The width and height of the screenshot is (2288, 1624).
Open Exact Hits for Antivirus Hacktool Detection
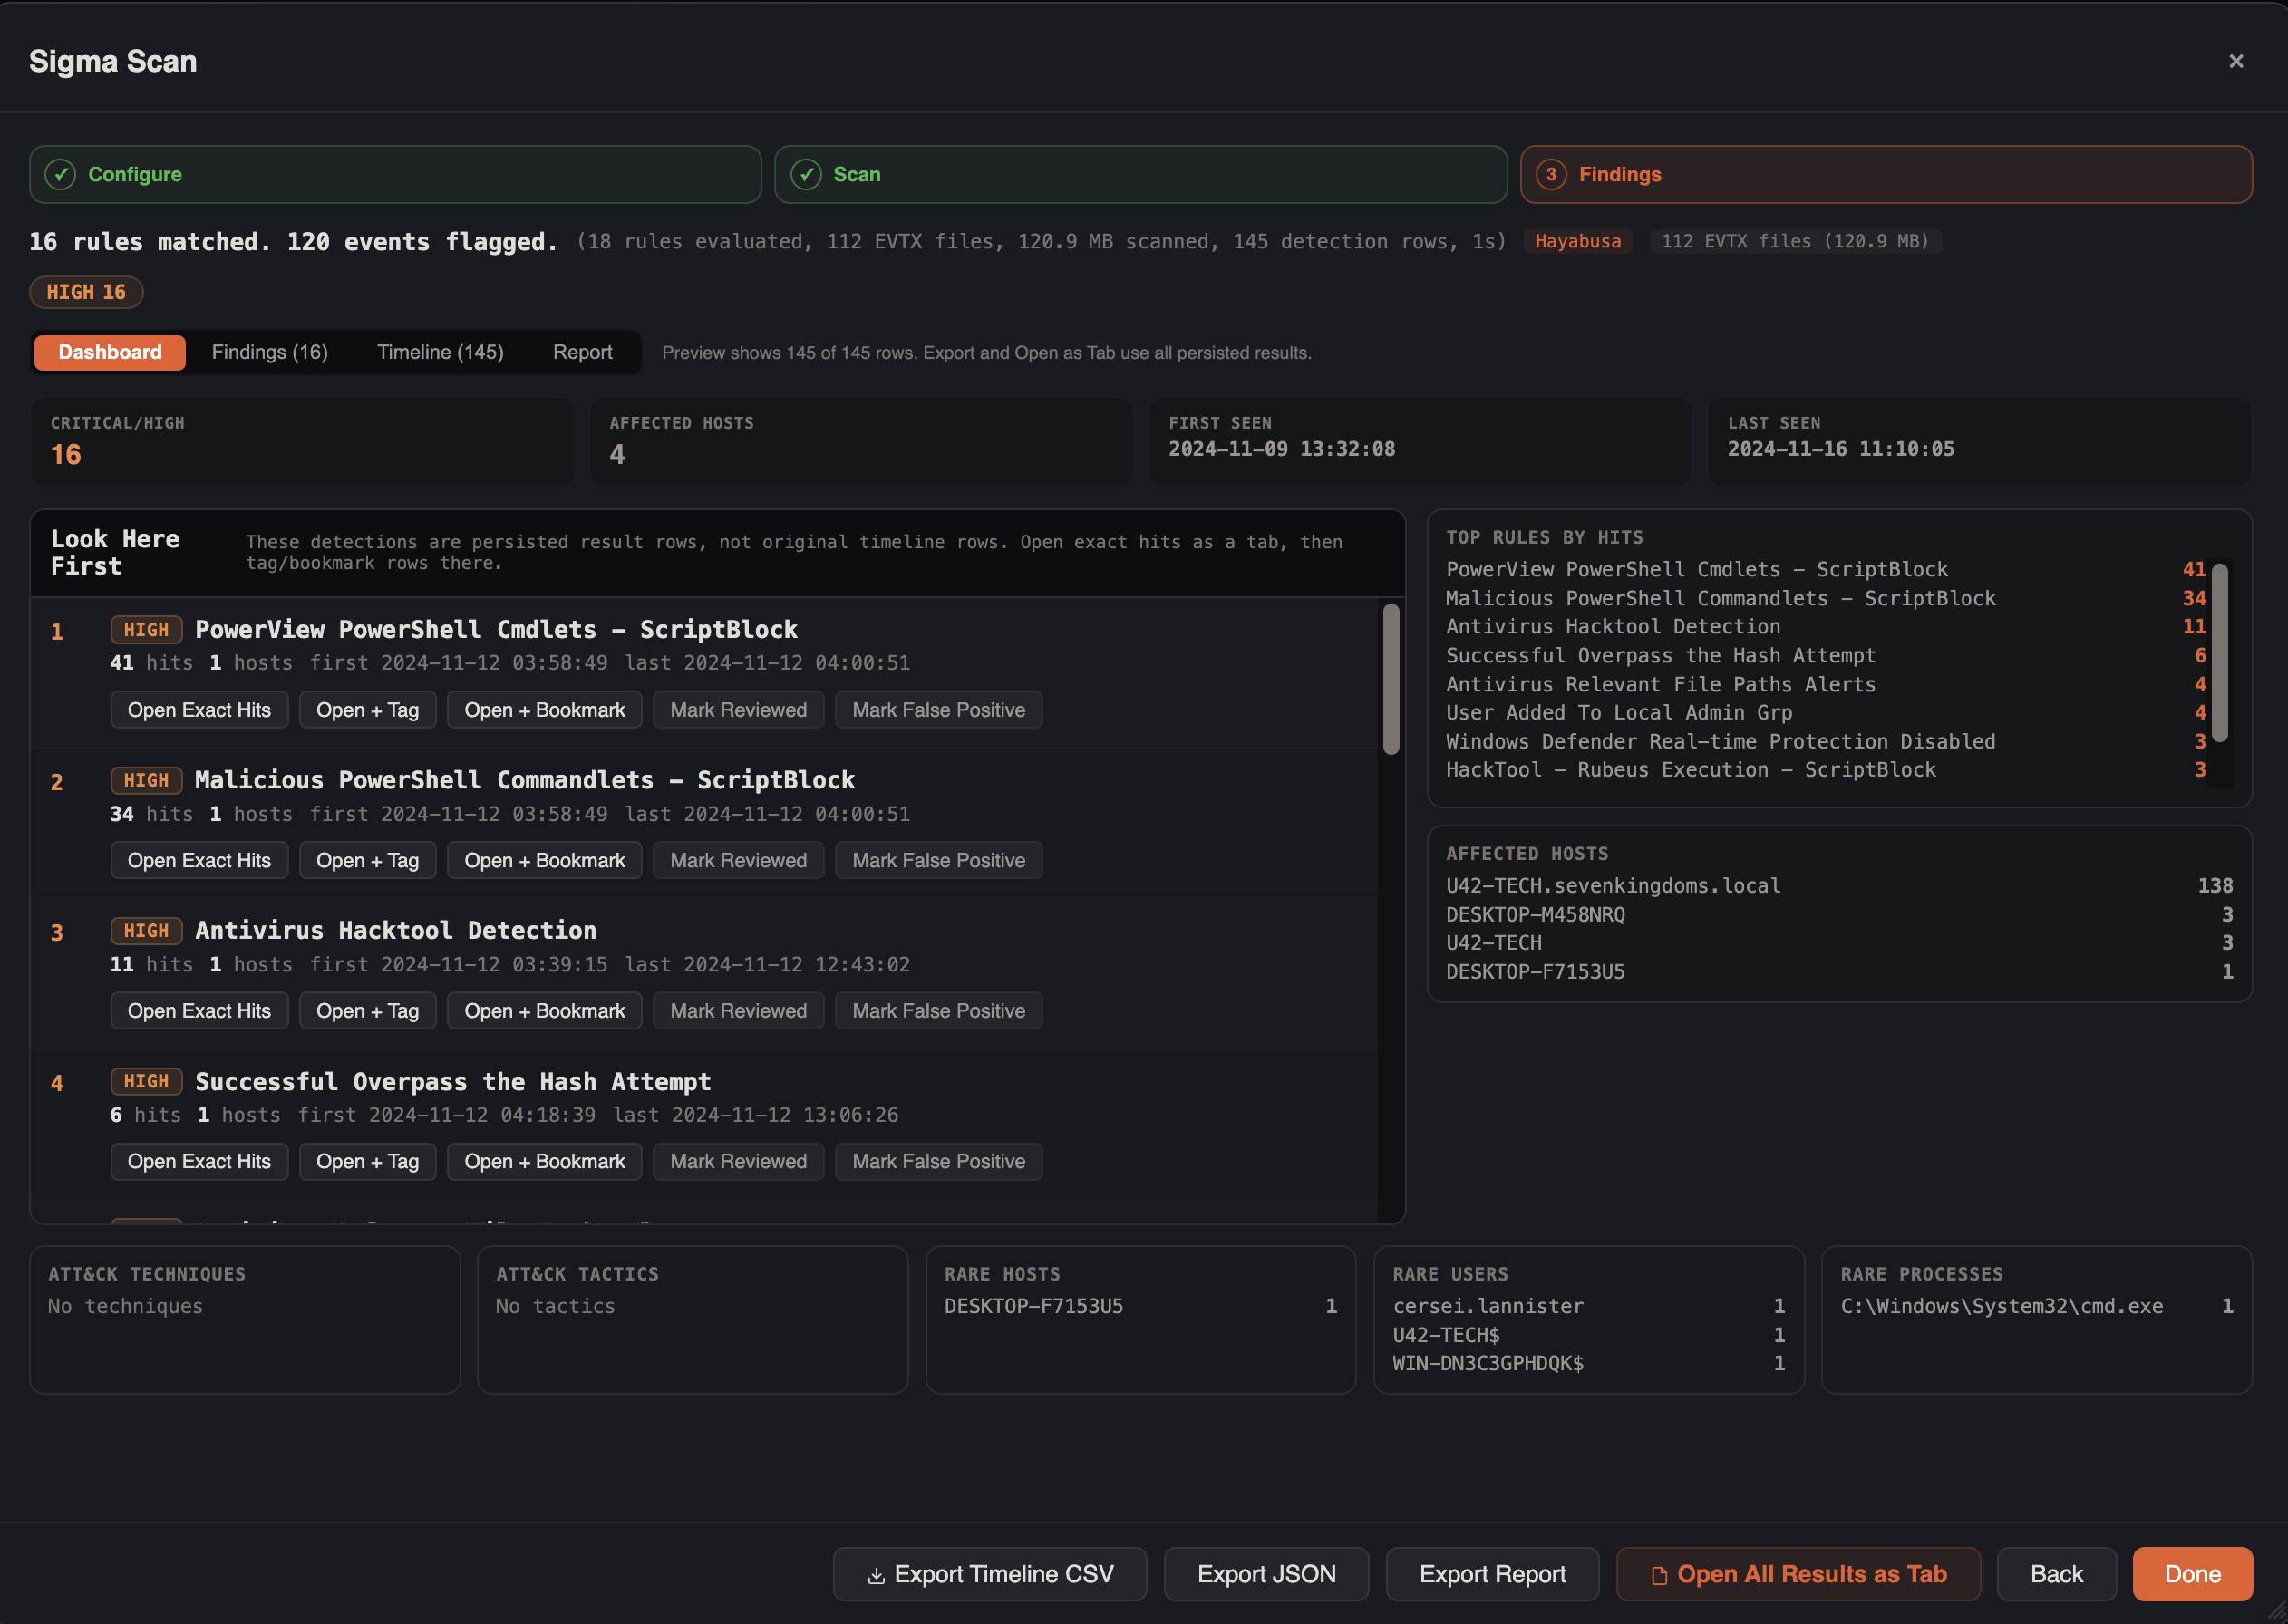tap(199, 1011)
